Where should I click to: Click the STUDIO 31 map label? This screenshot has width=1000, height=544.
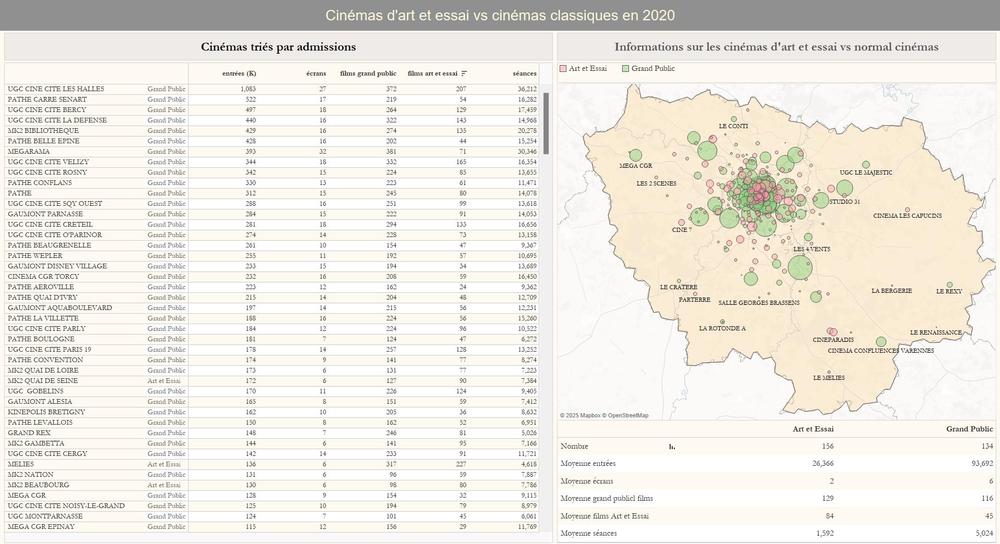click(x=844, y=202)
